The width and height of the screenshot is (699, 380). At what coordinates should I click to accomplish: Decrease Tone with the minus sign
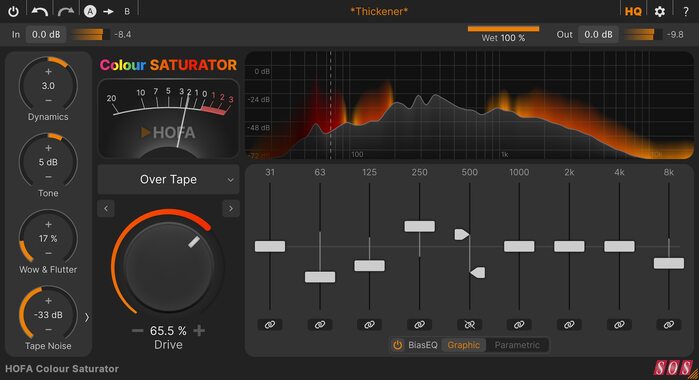(x=48, y=177)
